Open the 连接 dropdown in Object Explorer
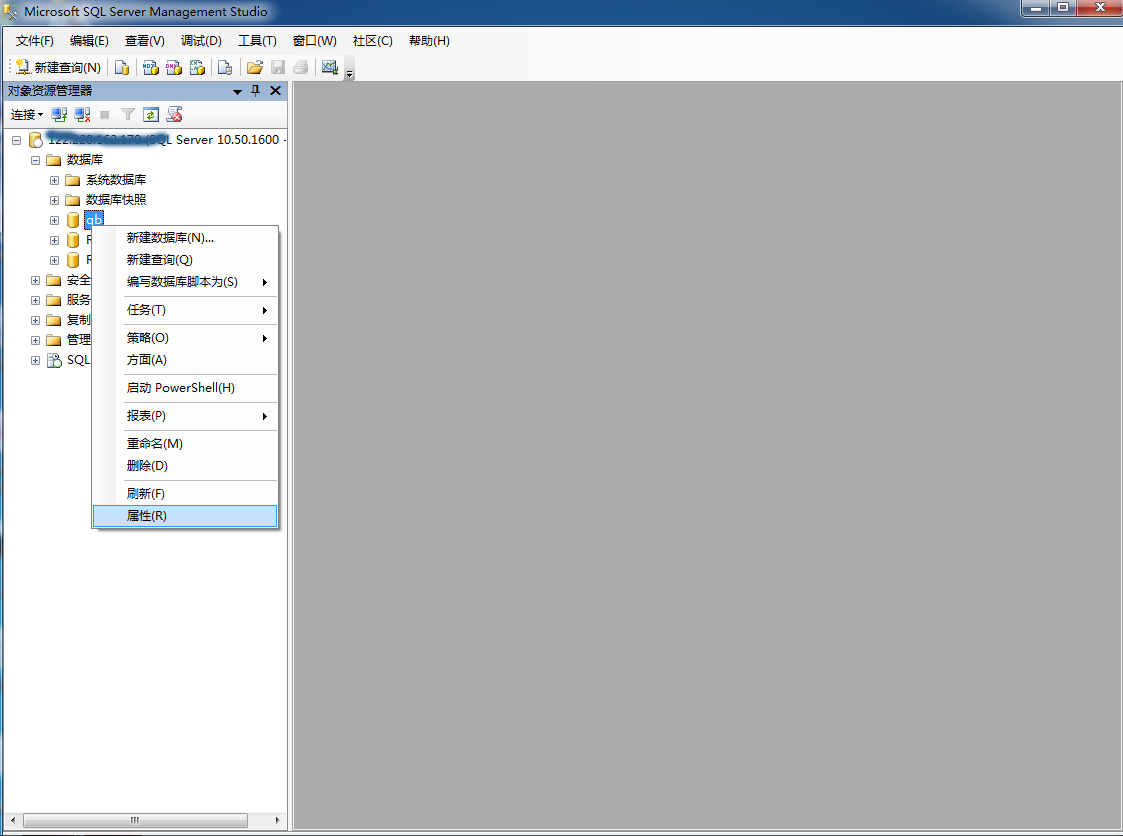The width and height of the screenshot is (1123, 836). click(27, 115)
